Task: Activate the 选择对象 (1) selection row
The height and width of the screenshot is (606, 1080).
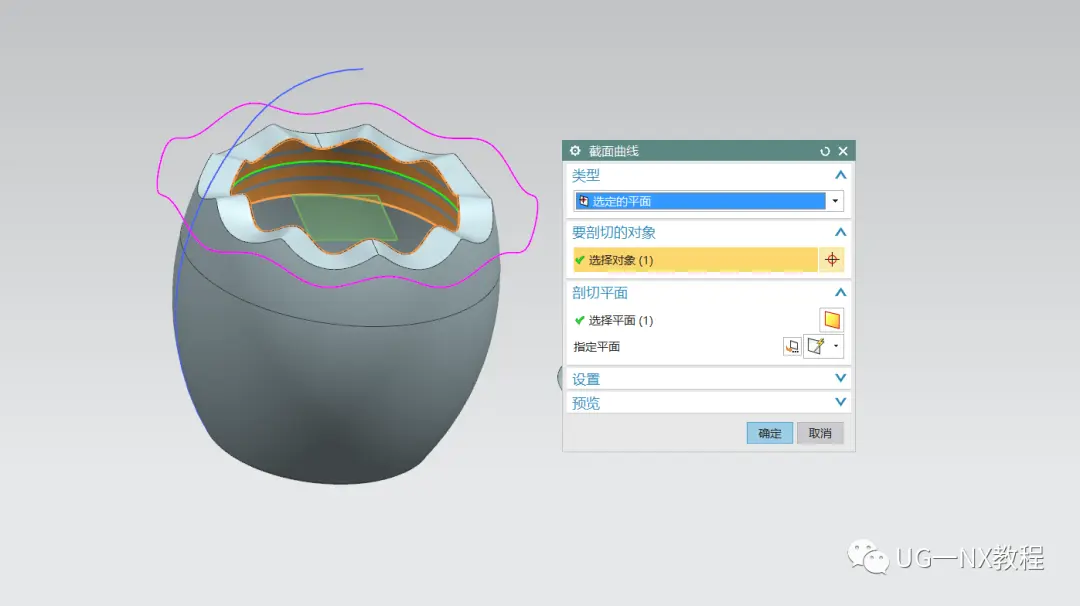Action: click(695, 260)
